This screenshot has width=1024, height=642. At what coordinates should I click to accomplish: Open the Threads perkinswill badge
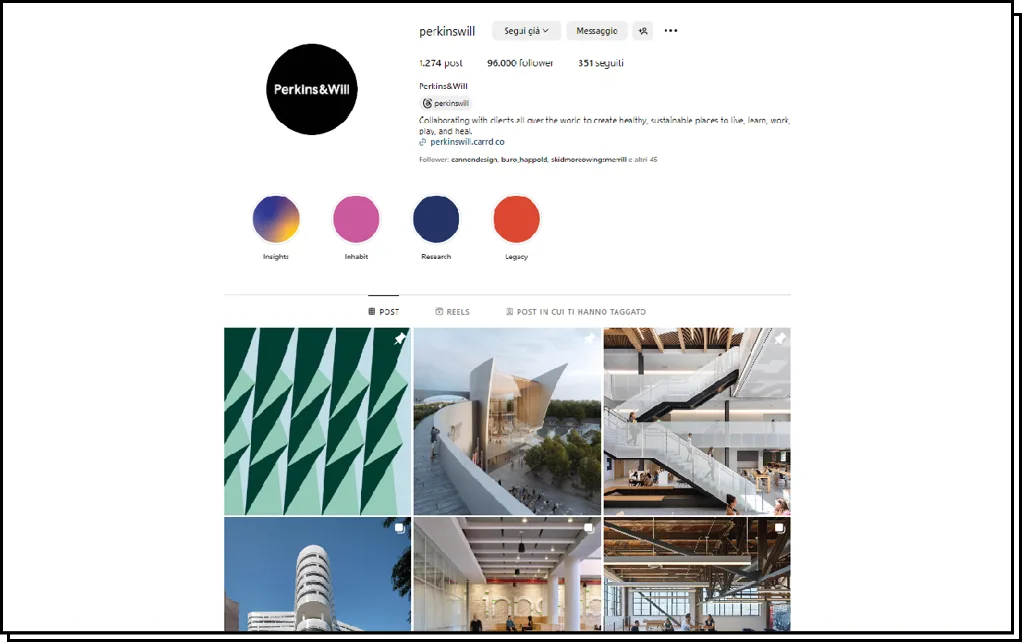point(445,103)
